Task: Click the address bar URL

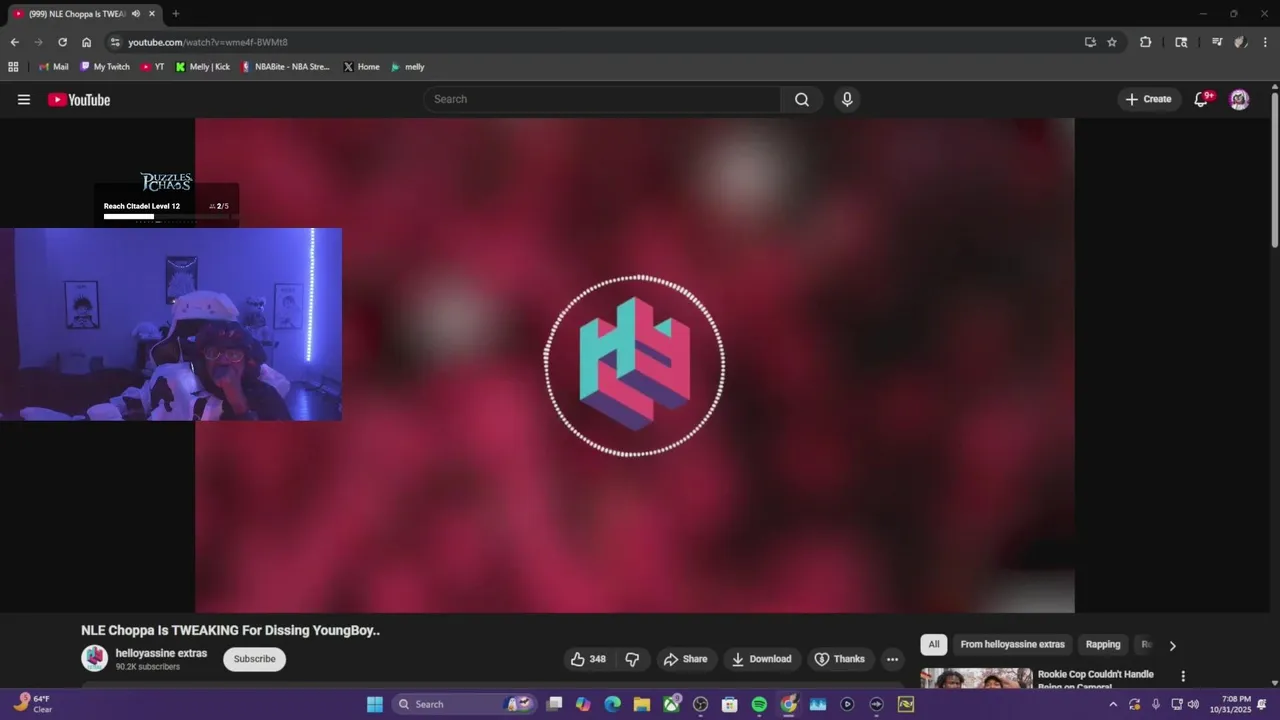Action: [208, 42]
